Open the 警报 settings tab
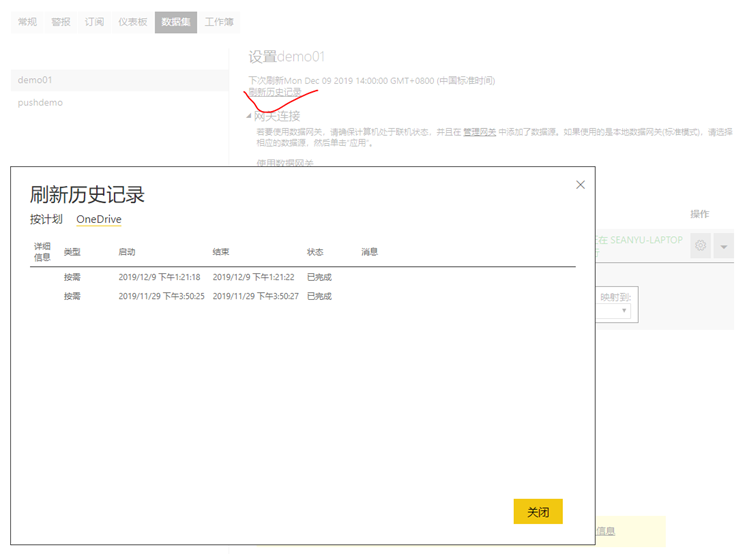 tap(61, 22)
